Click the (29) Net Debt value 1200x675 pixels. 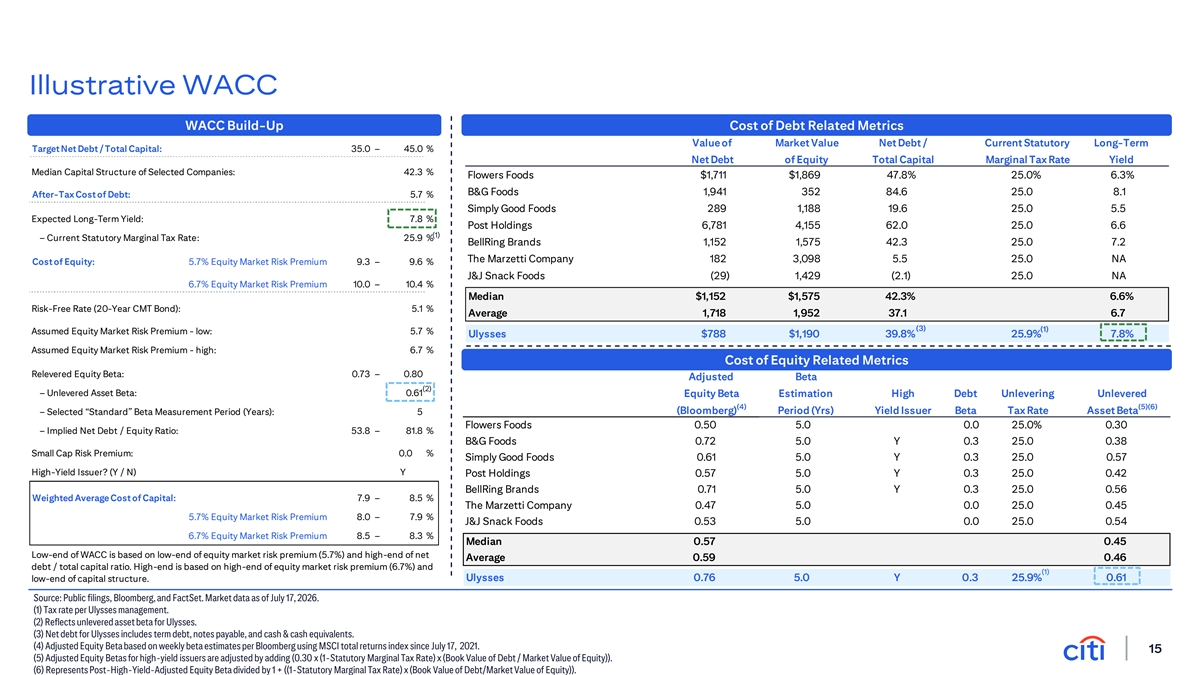pos(718,276)
